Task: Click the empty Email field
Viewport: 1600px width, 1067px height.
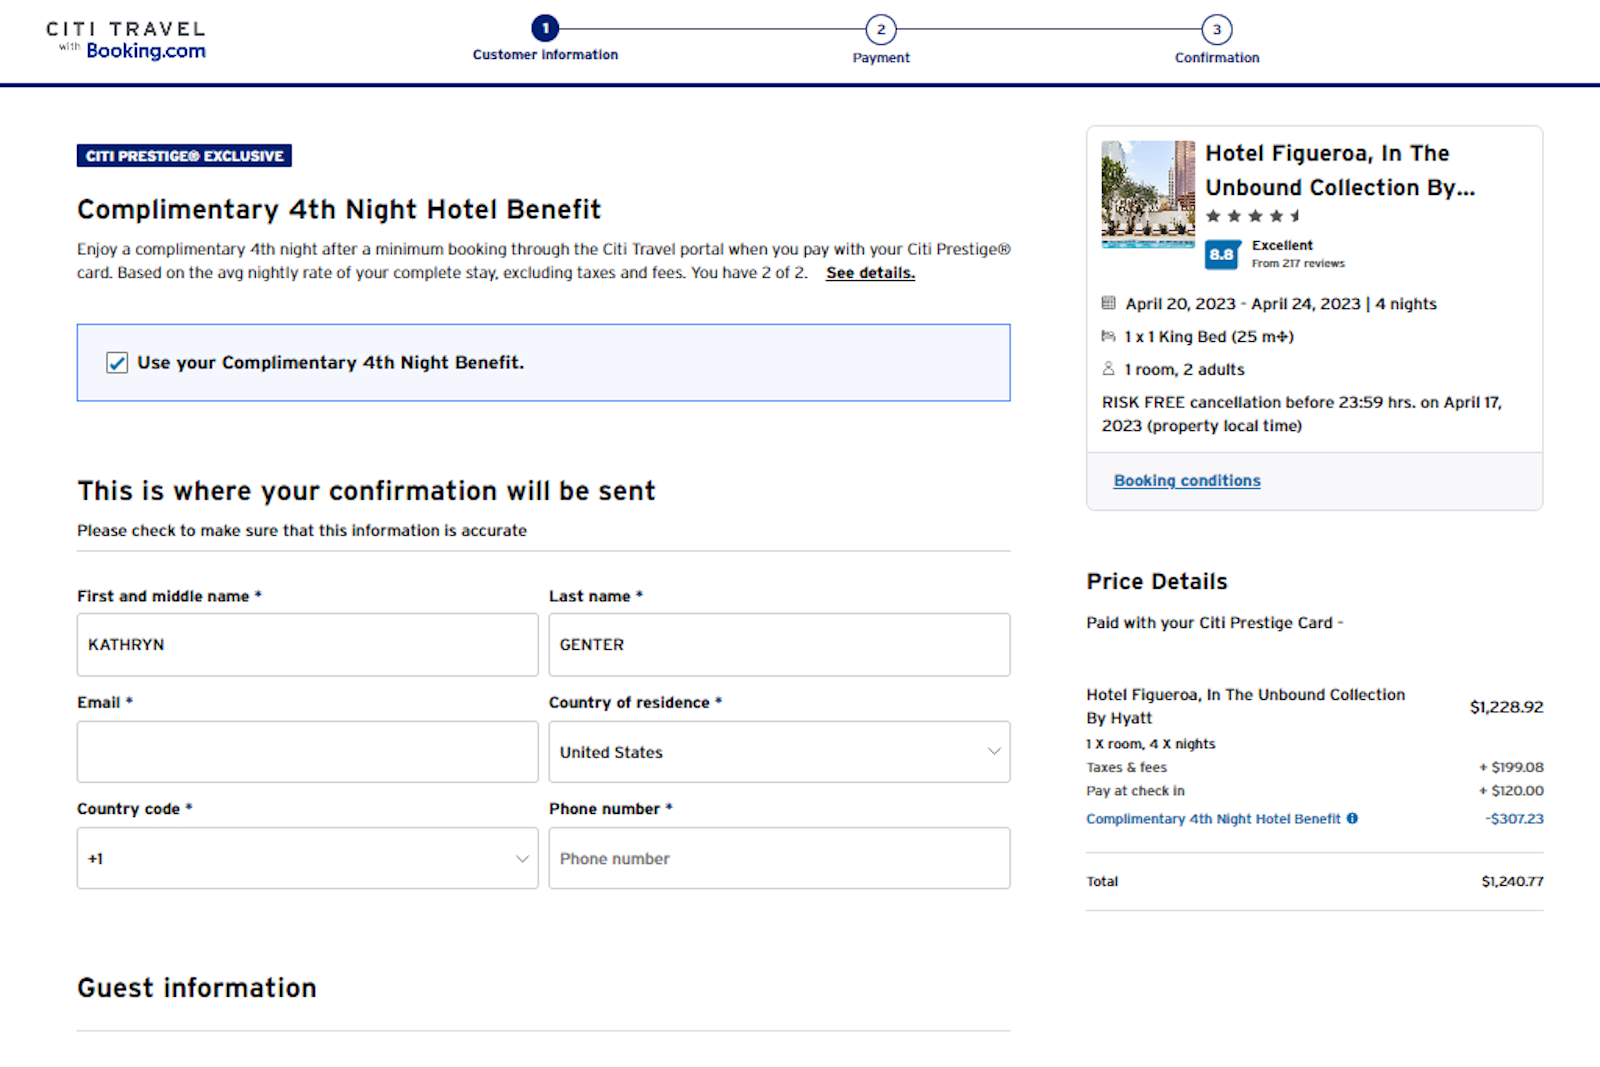Action: (x=307, y=752)
